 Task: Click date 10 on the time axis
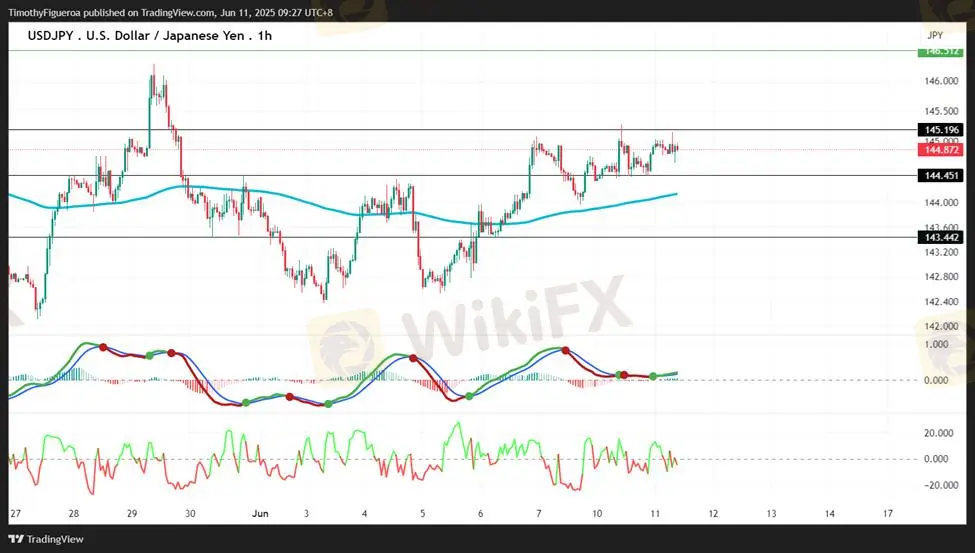(596, 513)
